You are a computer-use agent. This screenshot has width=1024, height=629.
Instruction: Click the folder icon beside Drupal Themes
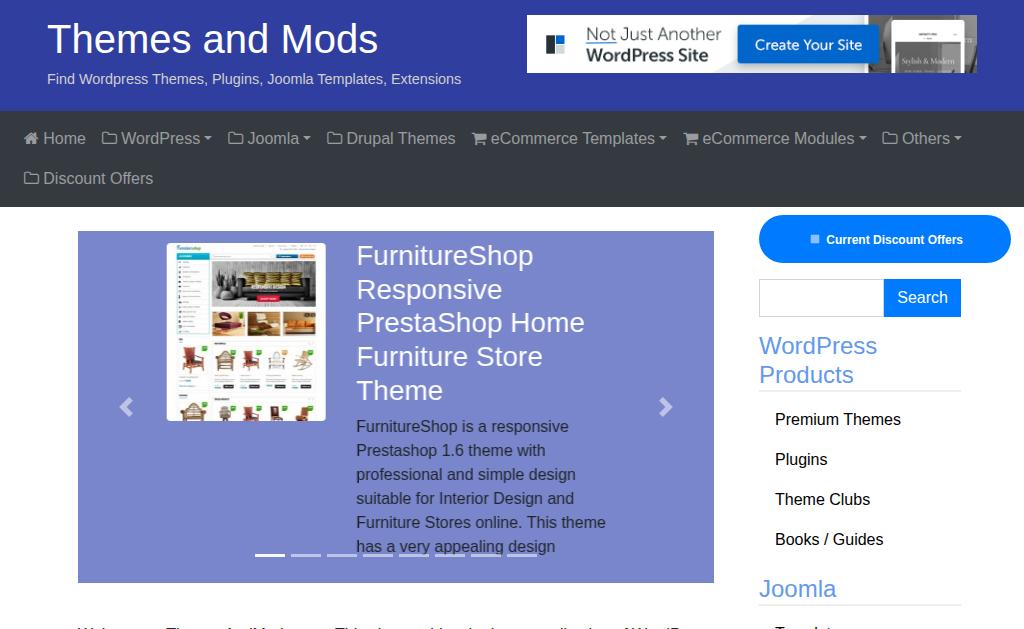(x=334, y=138)
